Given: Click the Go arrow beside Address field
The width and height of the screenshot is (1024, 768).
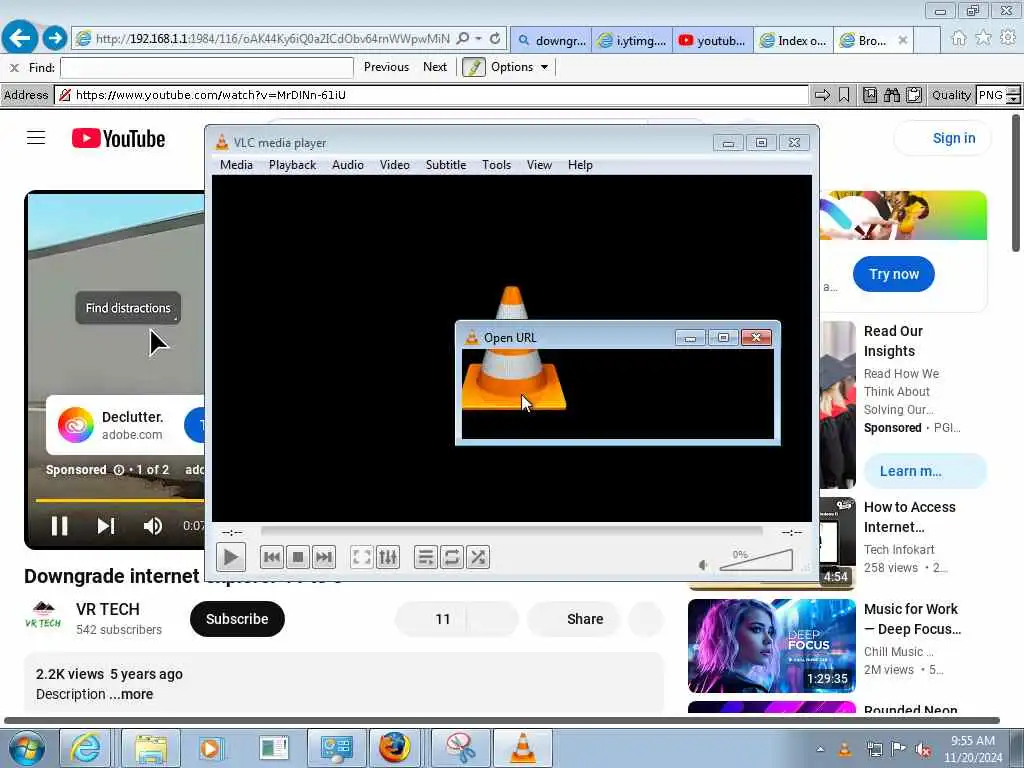Looking at the screenshot, I should (822, 95).
